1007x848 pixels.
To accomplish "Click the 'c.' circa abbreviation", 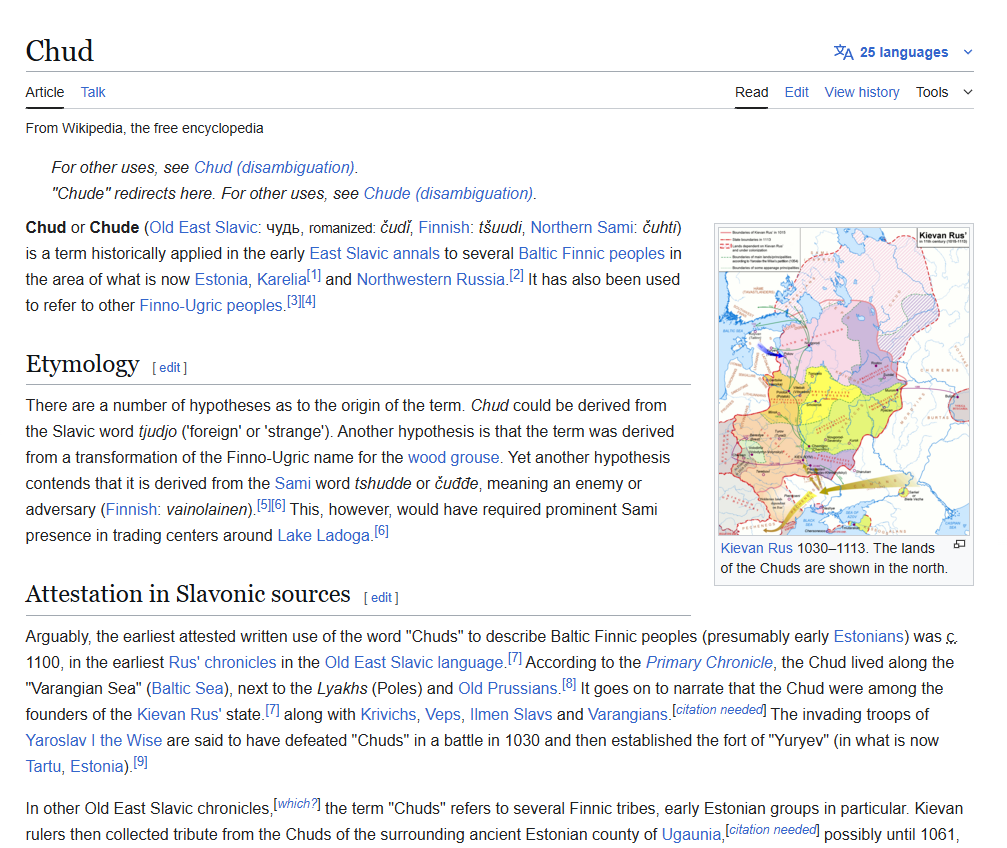I will [951, 637].
